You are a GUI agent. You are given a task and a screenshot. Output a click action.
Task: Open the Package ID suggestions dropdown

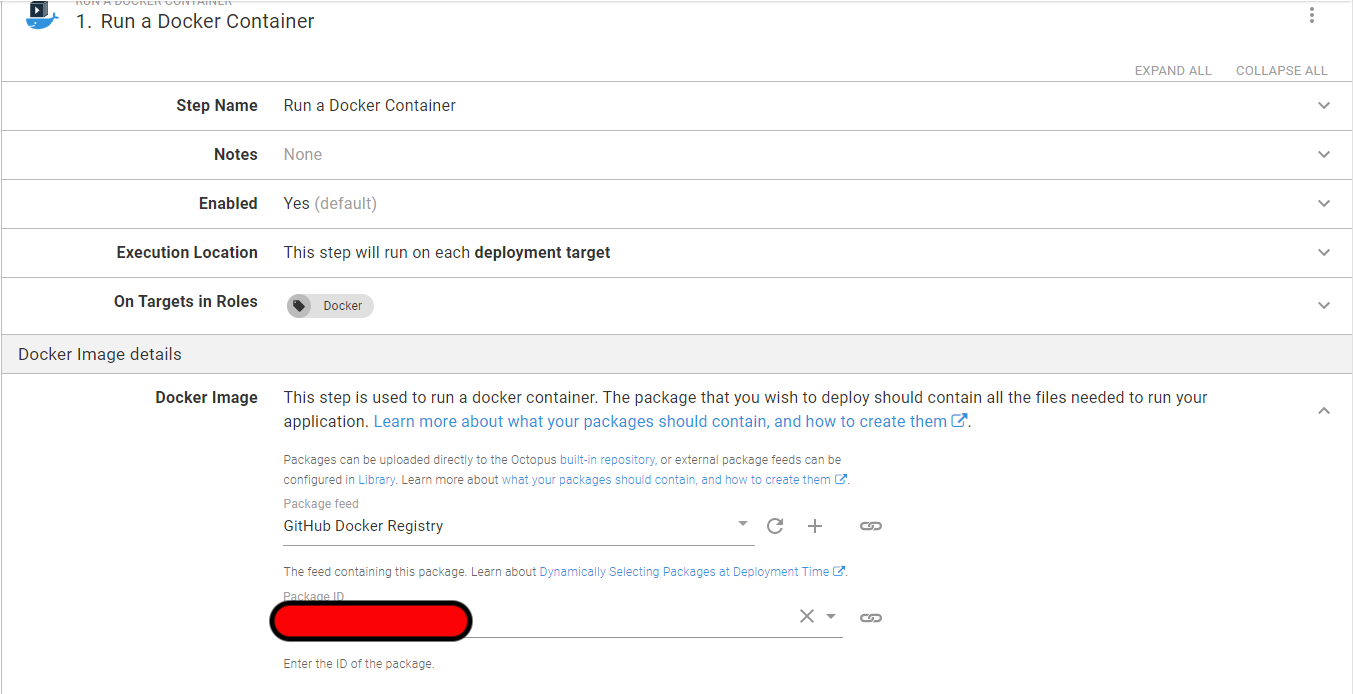(830, 616)
